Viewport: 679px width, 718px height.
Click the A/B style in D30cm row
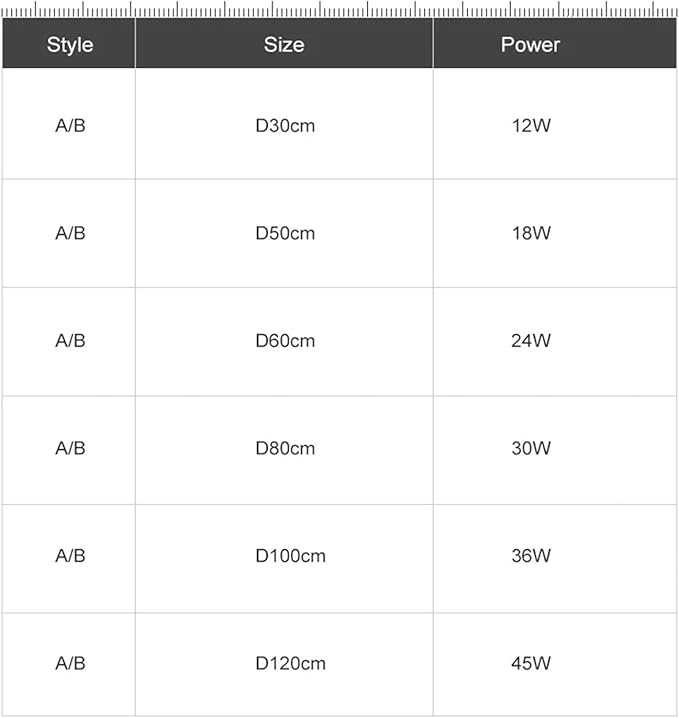[70, 125]
